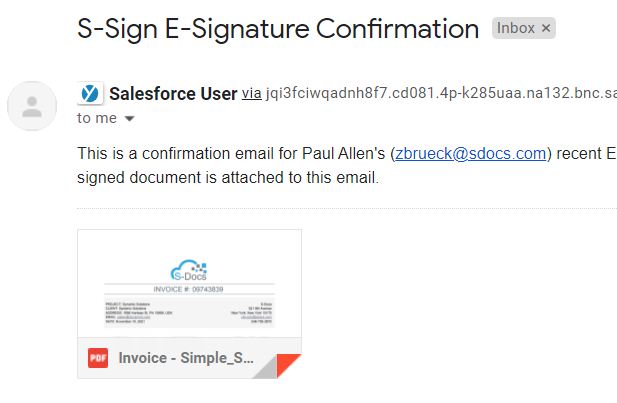Open the invoice attachment preview thumbnail
The width and height of the screenshot is (617, 403).
click(189, 283)
